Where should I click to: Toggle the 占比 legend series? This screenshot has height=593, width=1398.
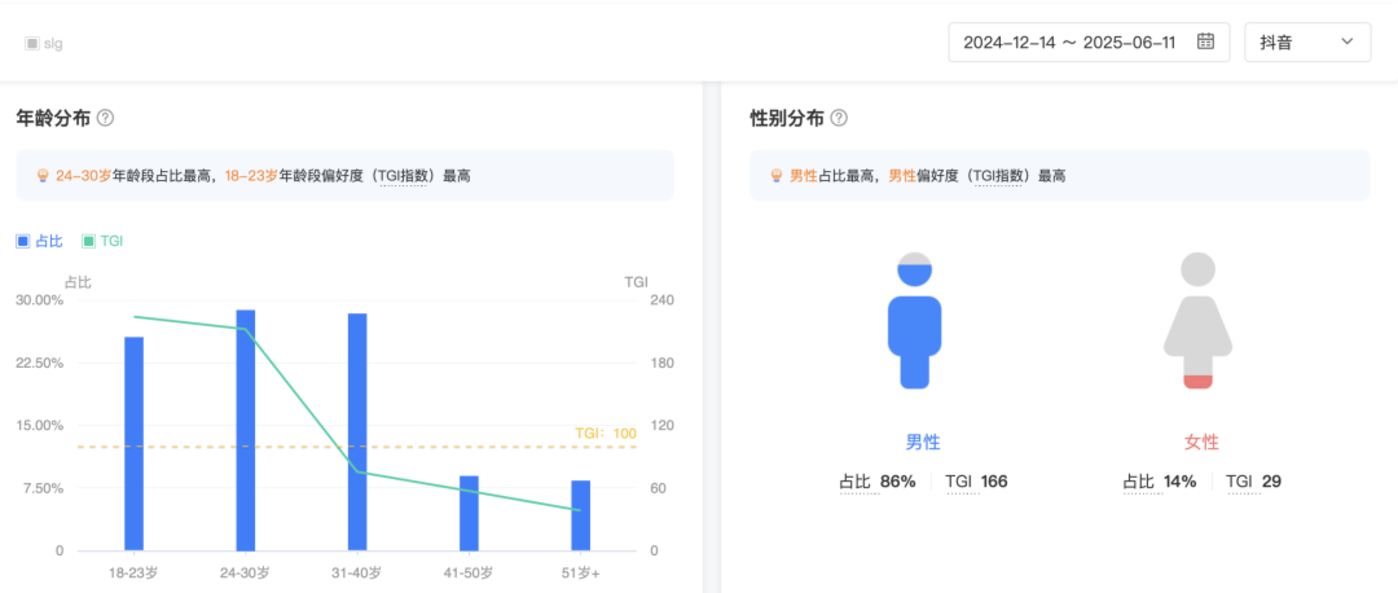click(40, 241)
